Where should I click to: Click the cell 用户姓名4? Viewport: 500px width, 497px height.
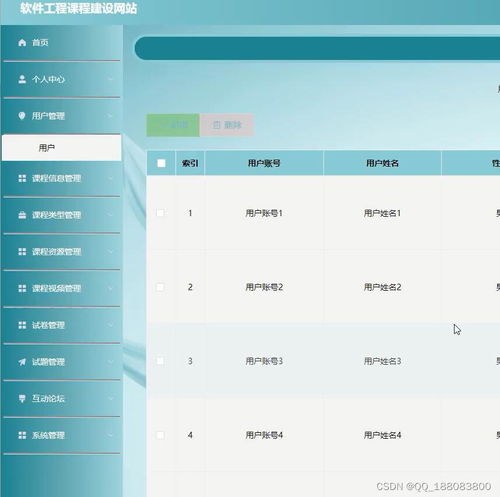[382, 435]
